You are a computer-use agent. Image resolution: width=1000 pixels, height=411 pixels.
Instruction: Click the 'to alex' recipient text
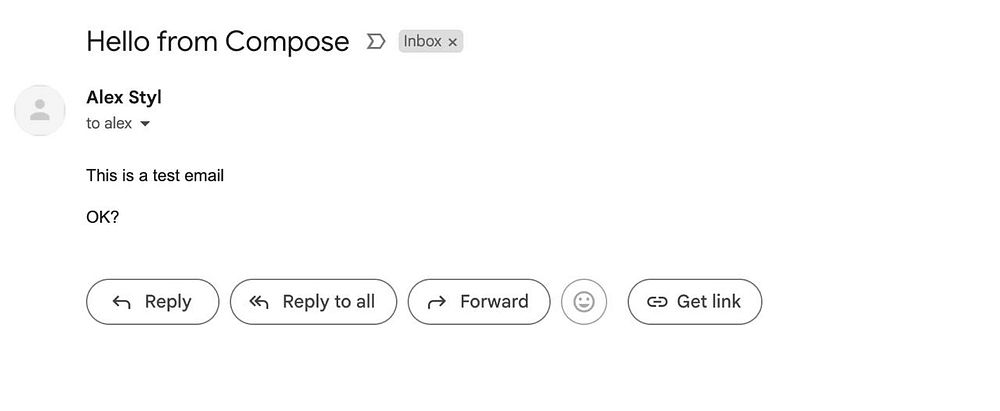coord(109,123)
